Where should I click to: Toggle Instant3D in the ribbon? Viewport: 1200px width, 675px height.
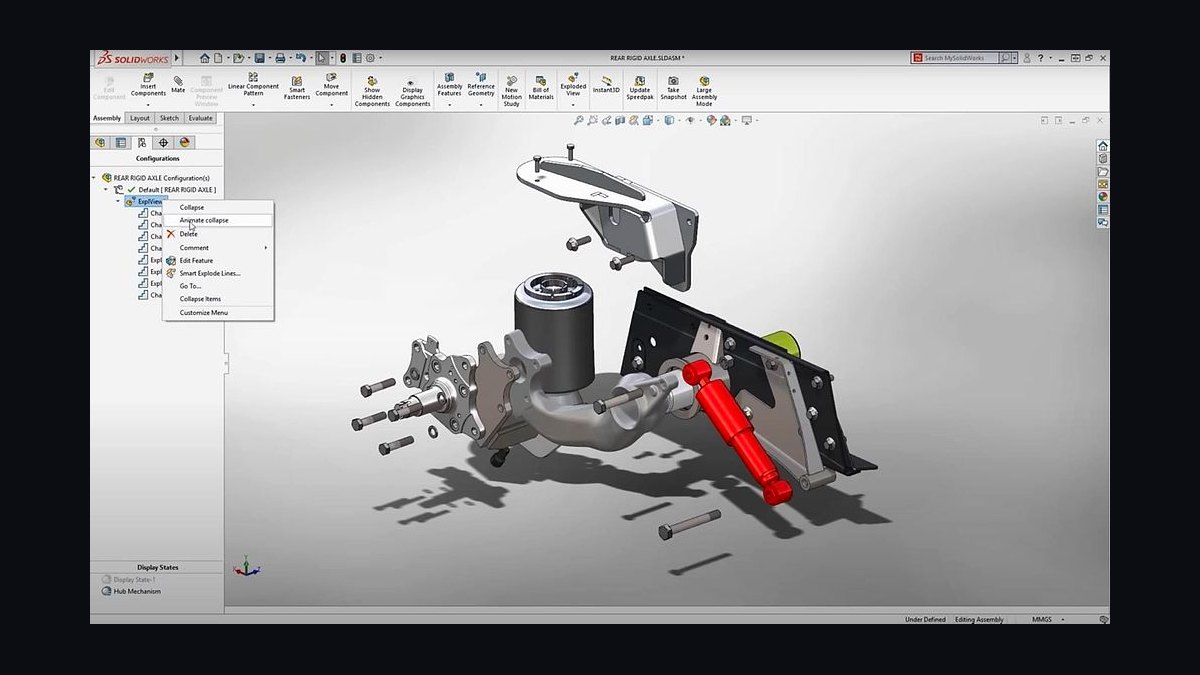point(606,84)
